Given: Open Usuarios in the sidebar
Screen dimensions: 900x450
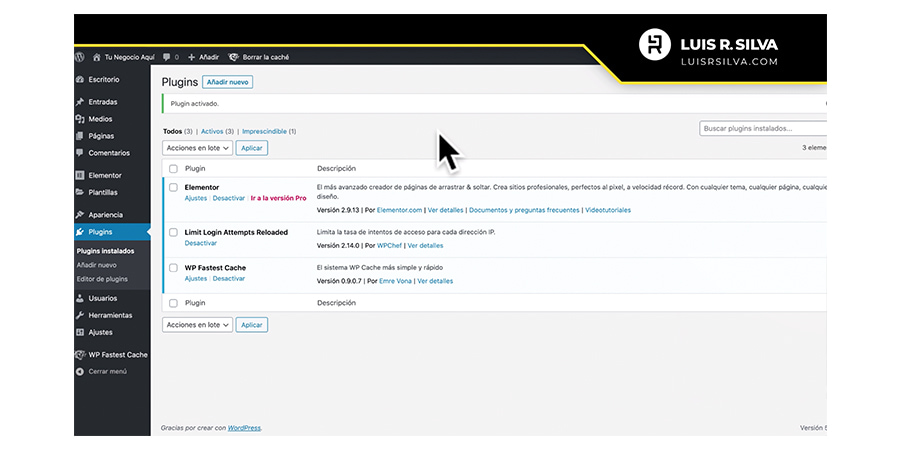Looking at the screenshot, I should (x=103, y=298).
